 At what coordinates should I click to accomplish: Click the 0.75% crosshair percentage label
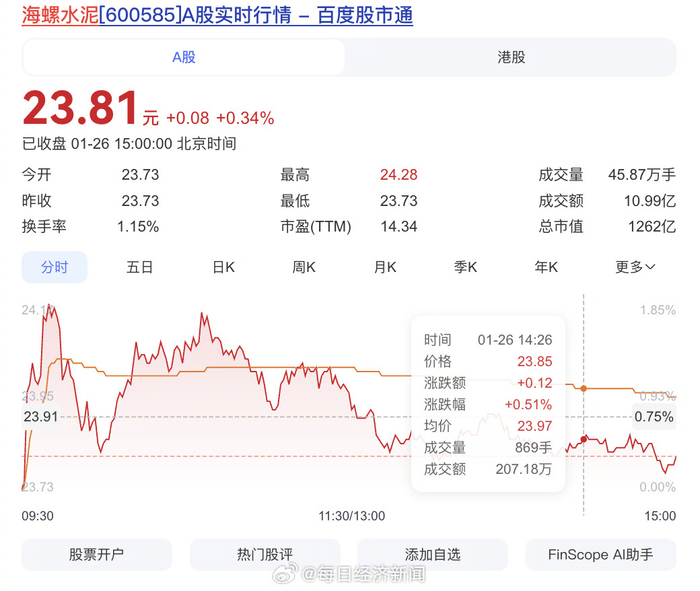[x=654, y=417]
